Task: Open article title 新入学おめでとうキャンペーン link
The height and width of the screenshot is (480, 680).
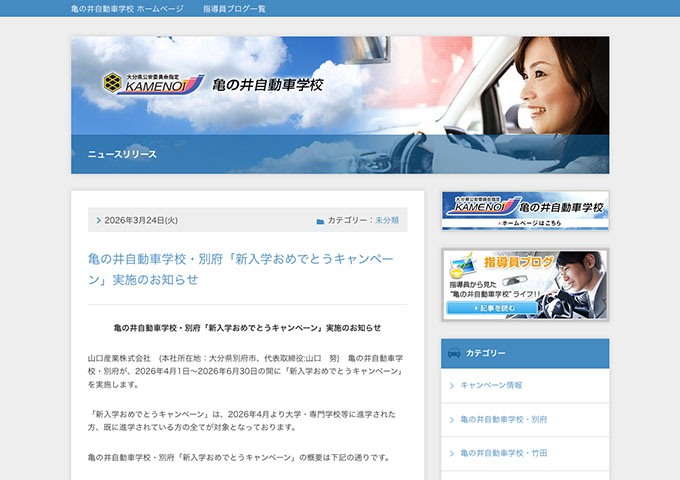Action: 241,269
